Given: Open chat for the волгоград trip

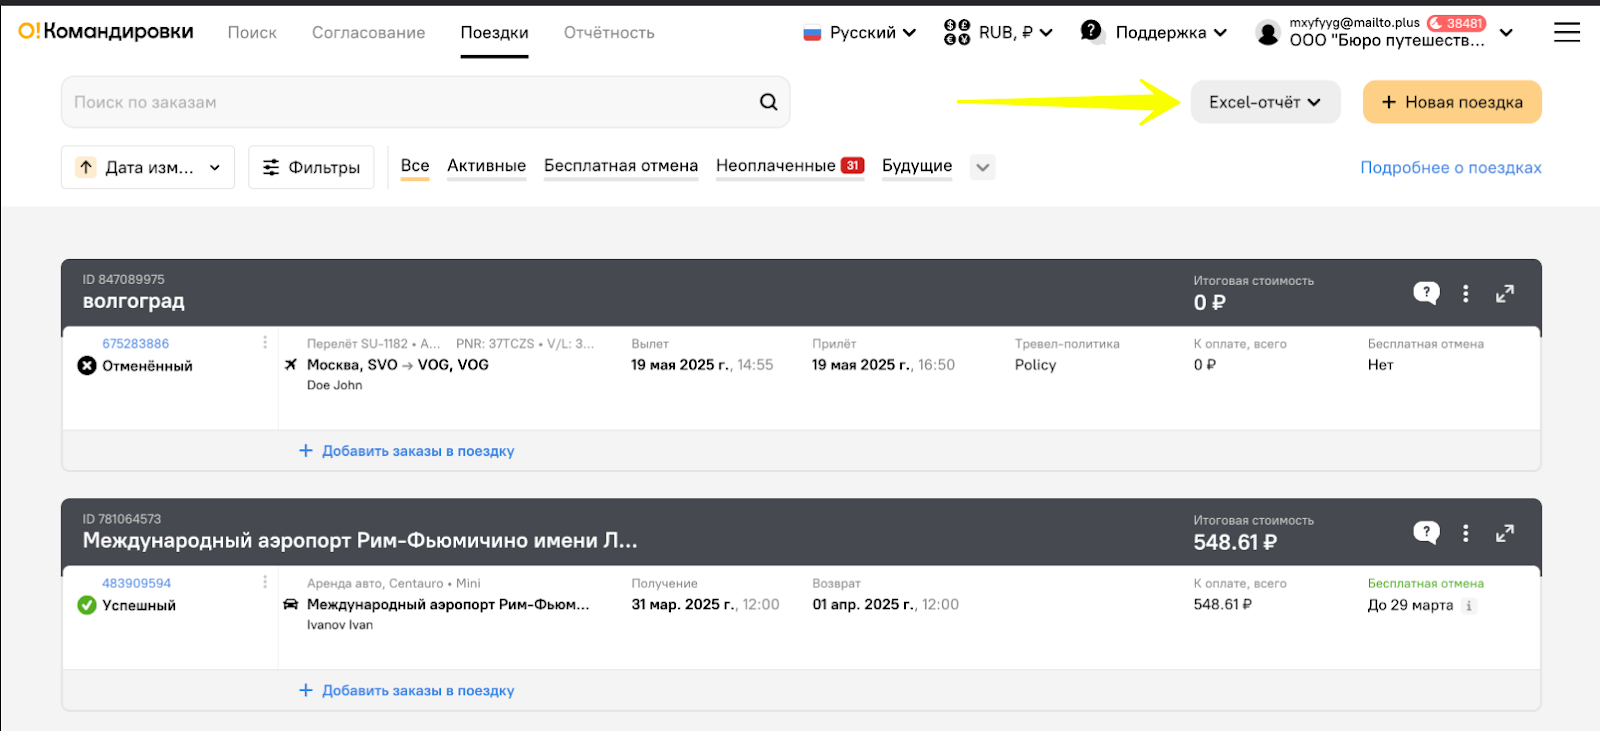Looking at the screenshot, I should [x=1426, y=293].
